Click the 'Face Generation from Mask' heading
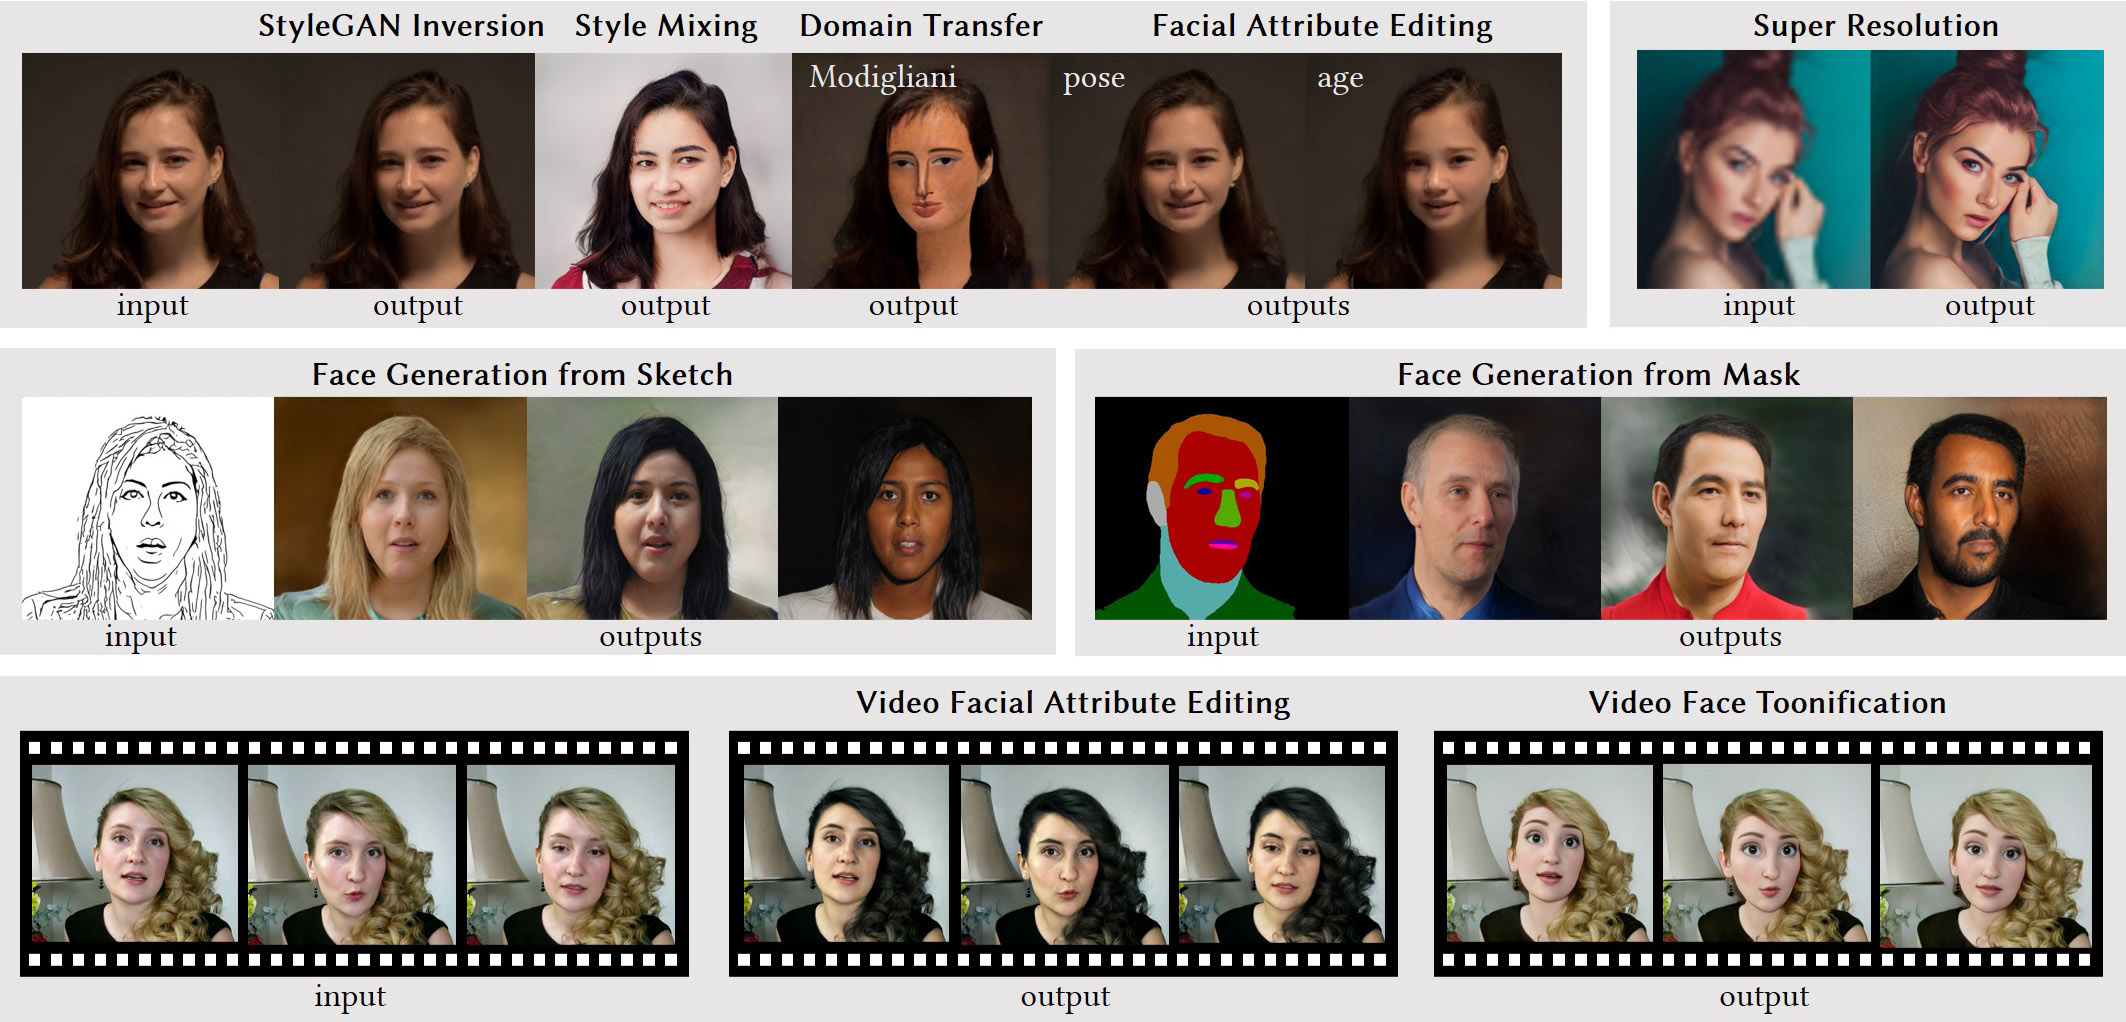 pos(1598,375)
